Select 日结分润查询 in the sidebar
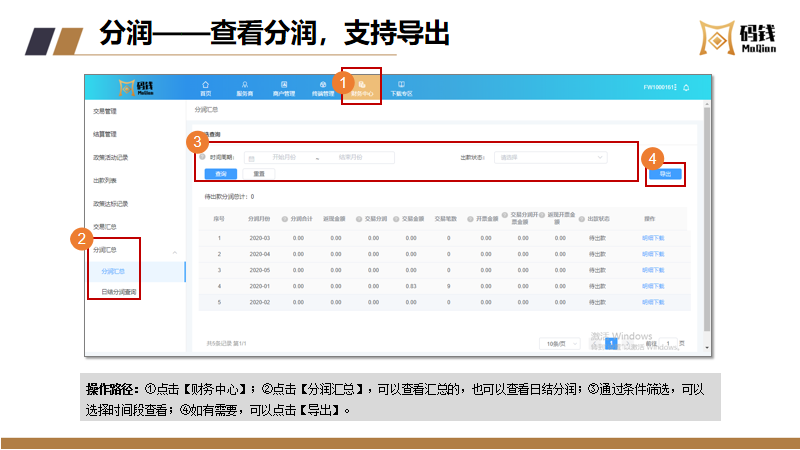The width and height of the screenshot is (800, 450). click(x=119, y=292)
